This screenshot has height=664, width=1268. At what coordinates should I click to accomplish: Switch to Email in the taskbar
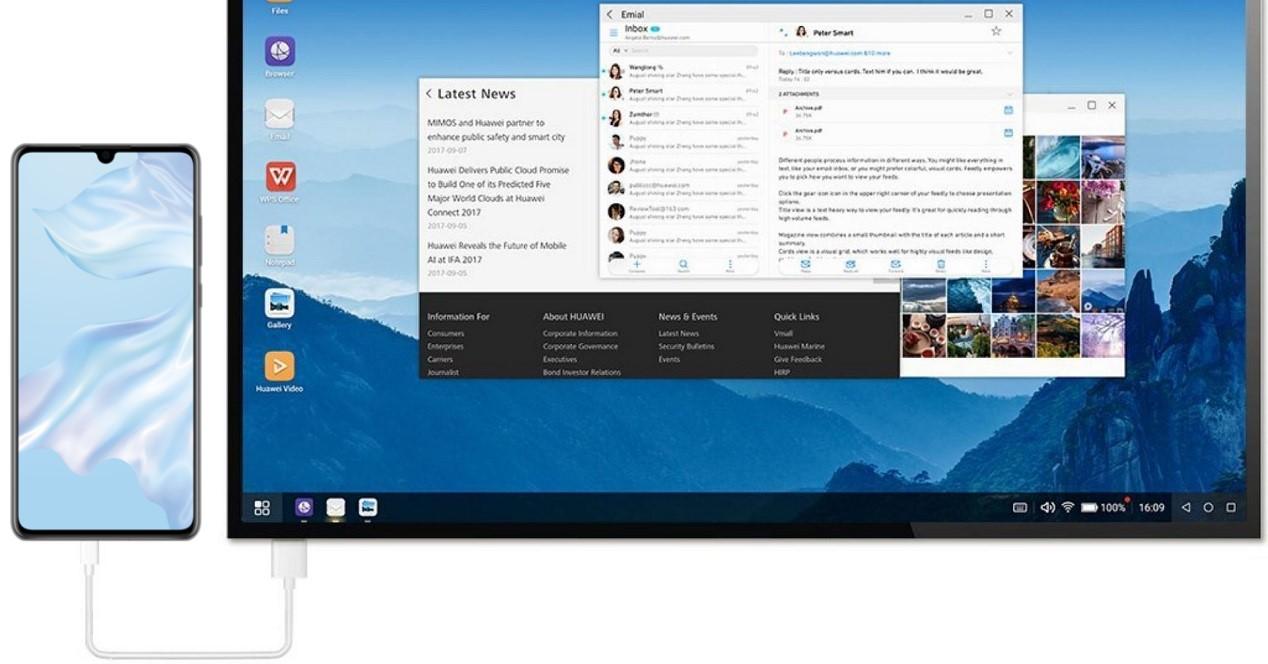click(x=336, y=508)
